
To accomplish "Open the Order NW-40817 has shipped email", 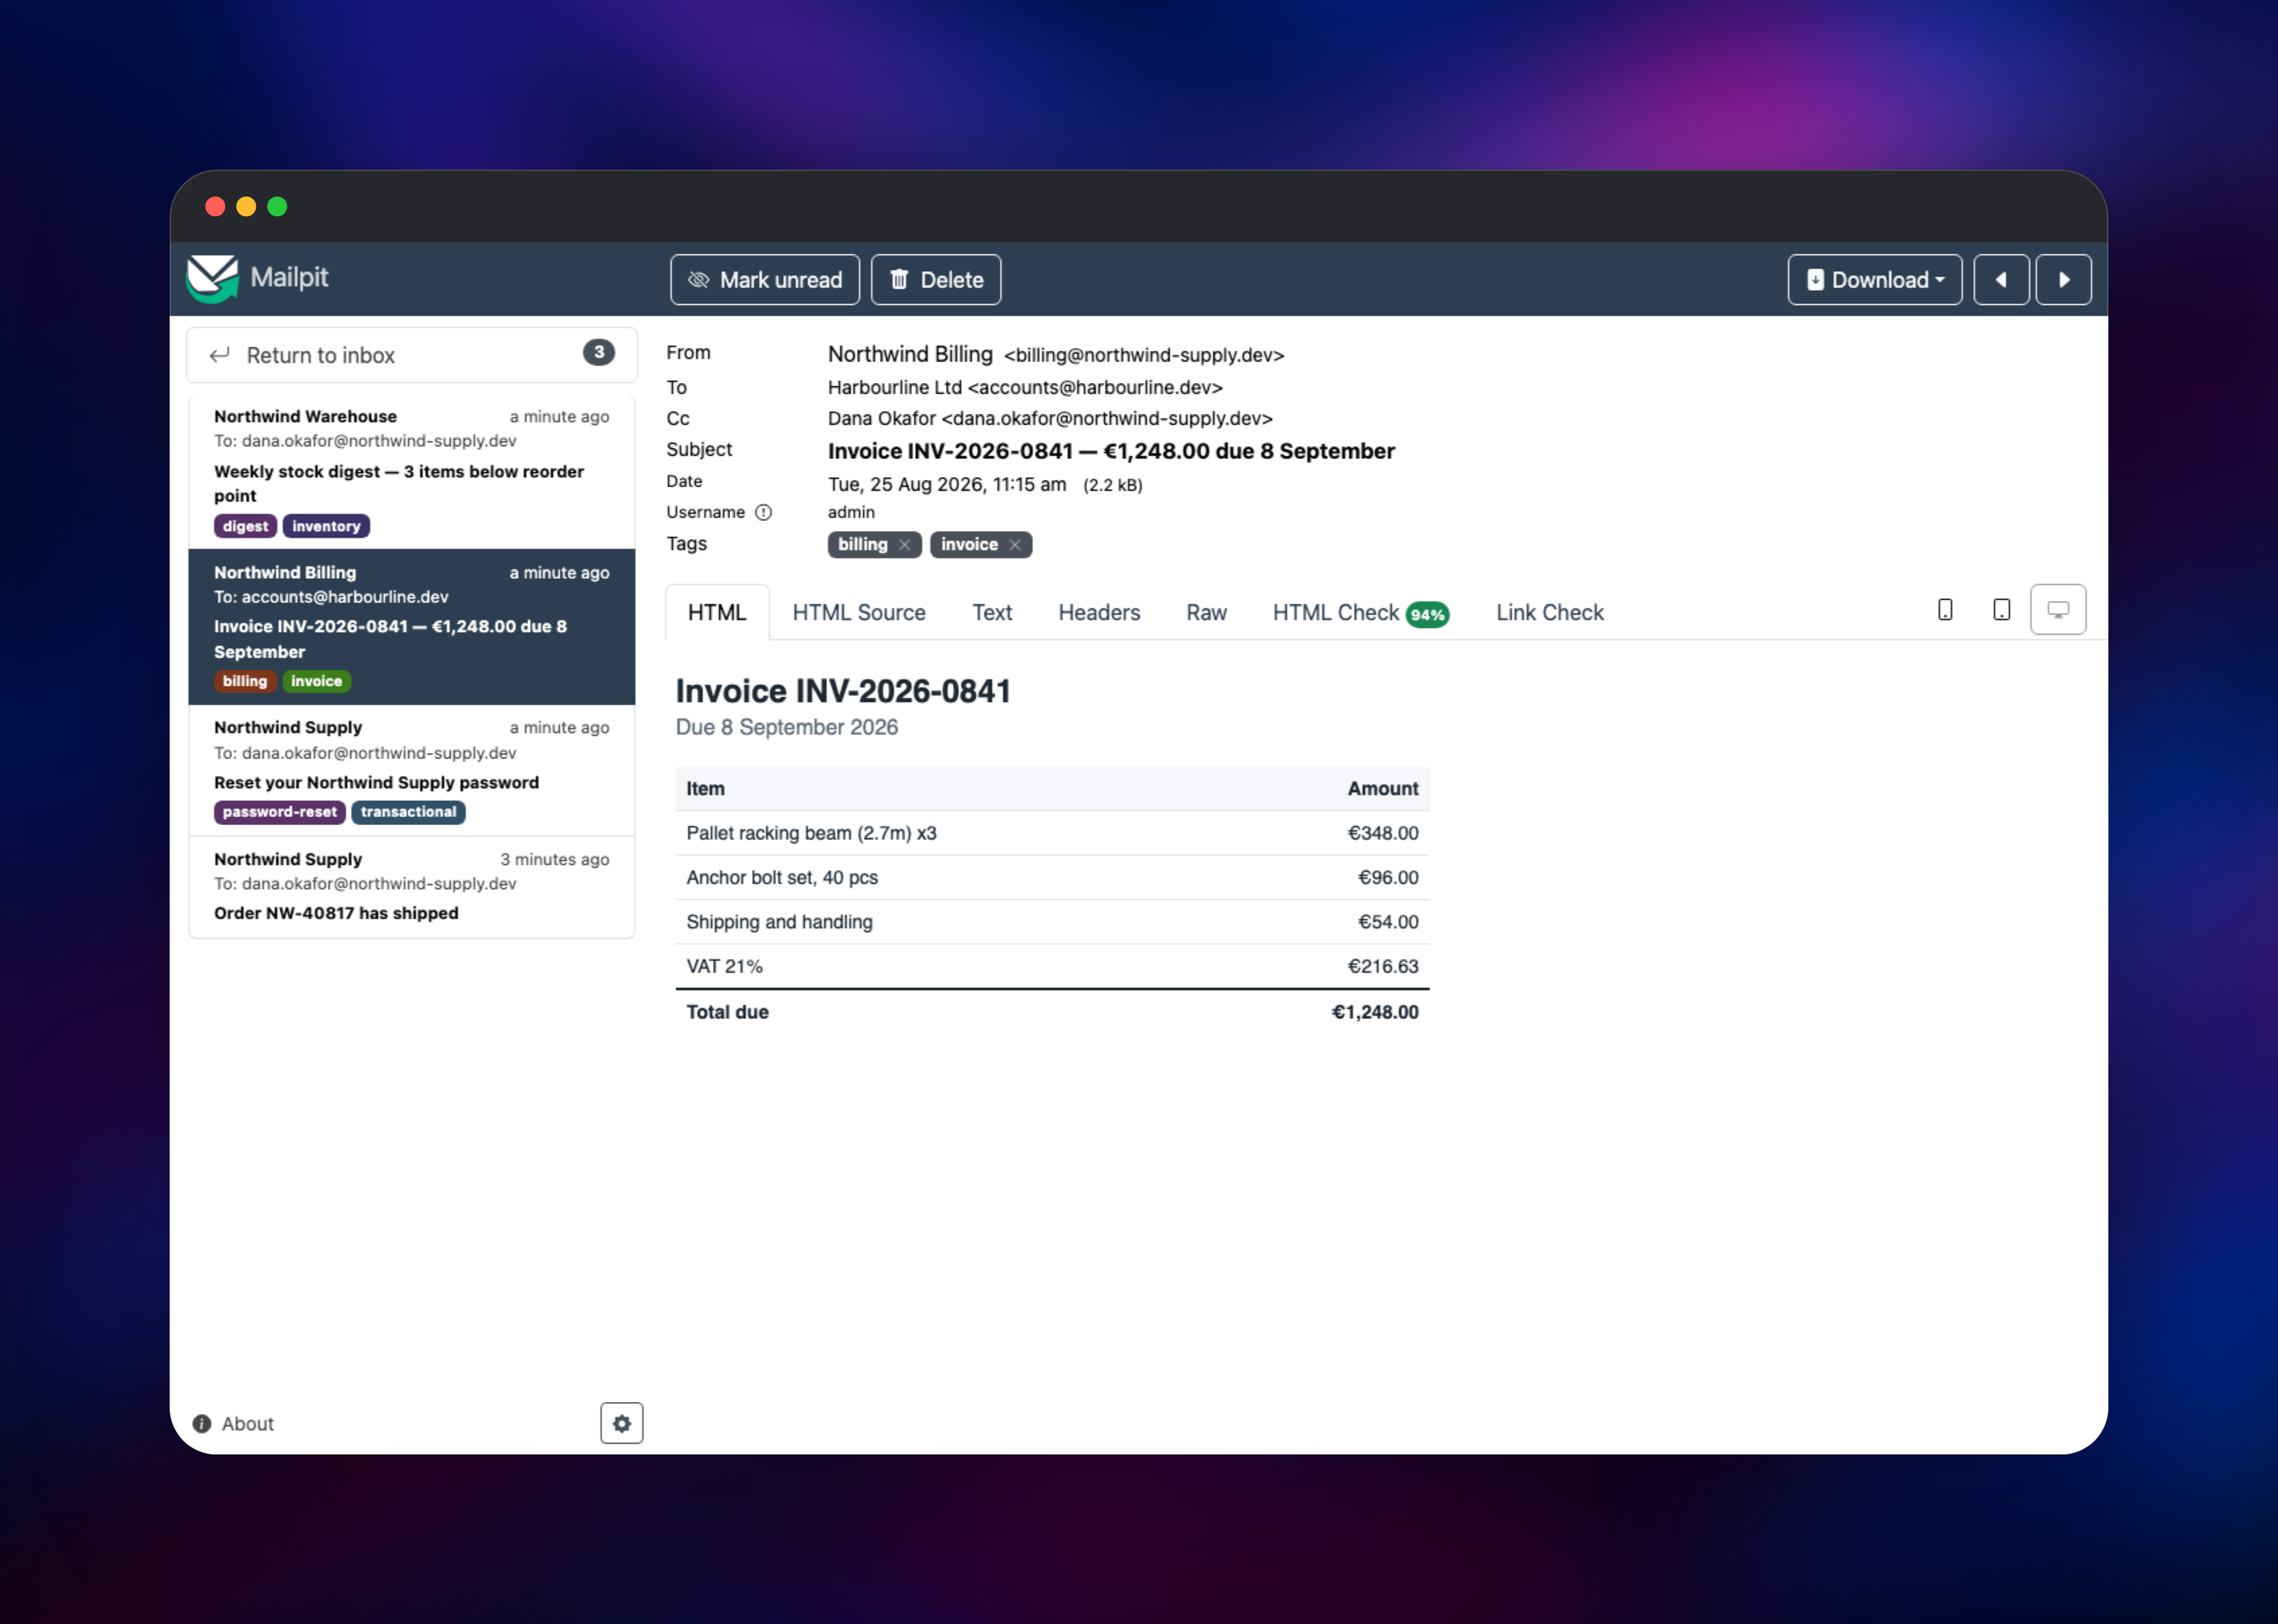I will [x=411, y=887].
